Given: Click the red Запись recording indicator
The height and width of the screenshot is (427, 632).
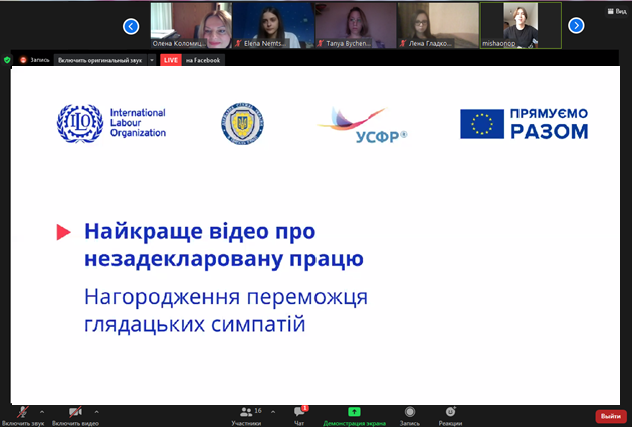Looking at the screenshot, I should 35,60.
